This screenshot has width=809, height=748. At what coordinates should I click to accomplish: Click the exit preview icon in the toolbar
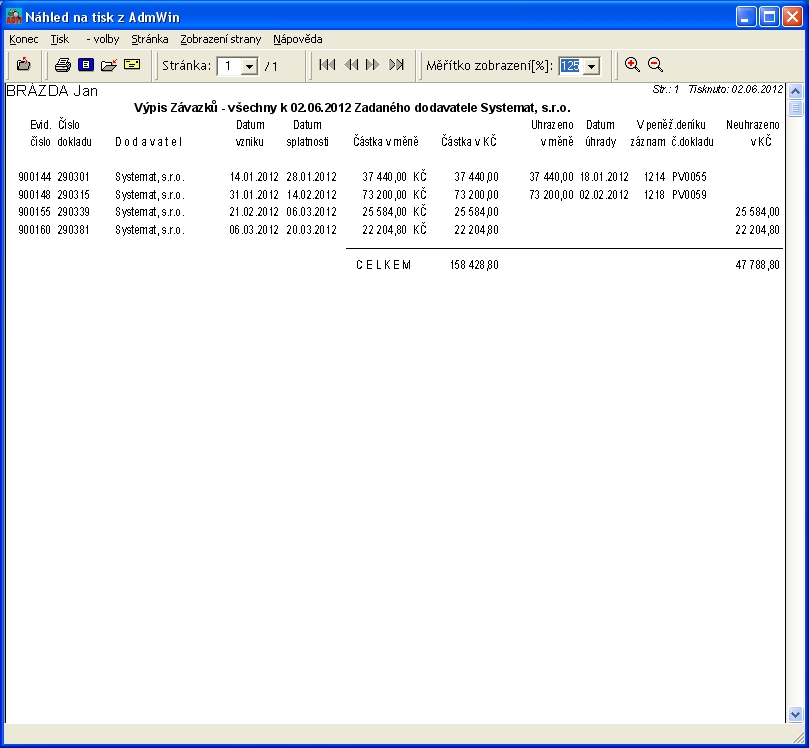point(24,65)
